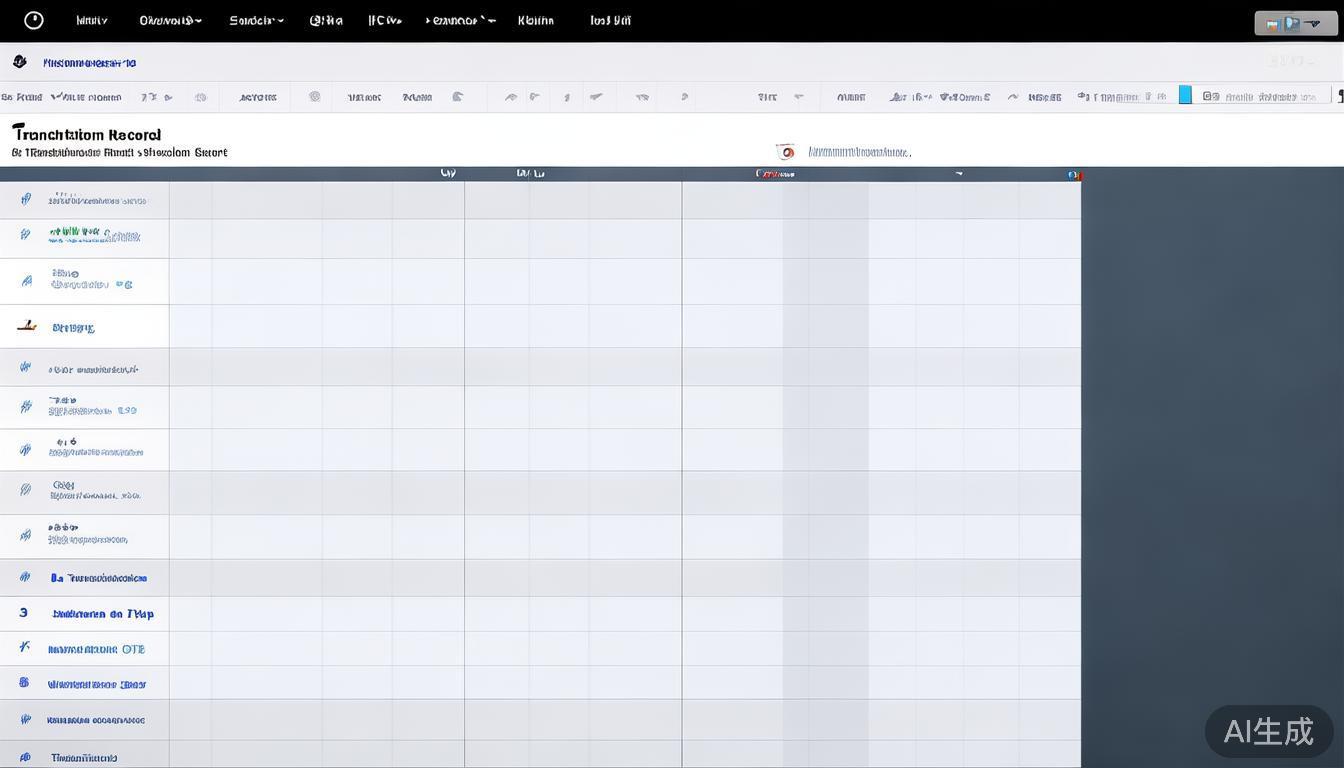Click the red flag marker in the grid header
1344x768 pixels.
(1074, 175)
